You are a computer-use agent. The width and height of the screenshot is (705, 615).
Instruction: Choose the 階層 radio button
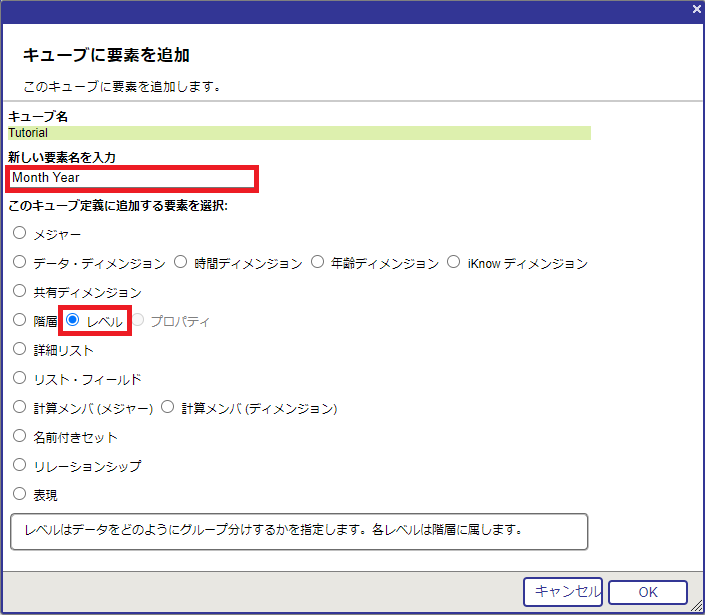pos(20,321)
